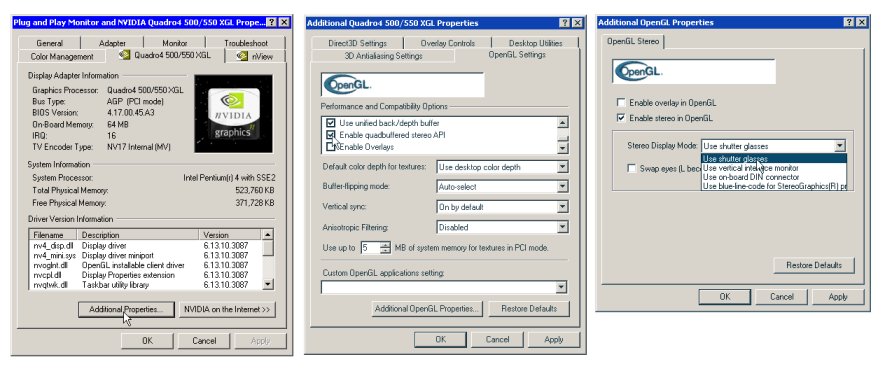Click Restore Defaults in Quadro4 Properties window
Screen dimensions: 885x371
tap(529, 309)
